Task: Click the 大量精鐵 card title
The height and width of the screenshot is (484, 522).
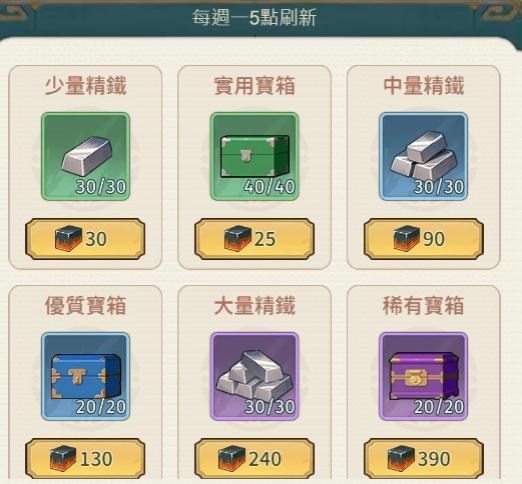Action: [x=255, y=306]
